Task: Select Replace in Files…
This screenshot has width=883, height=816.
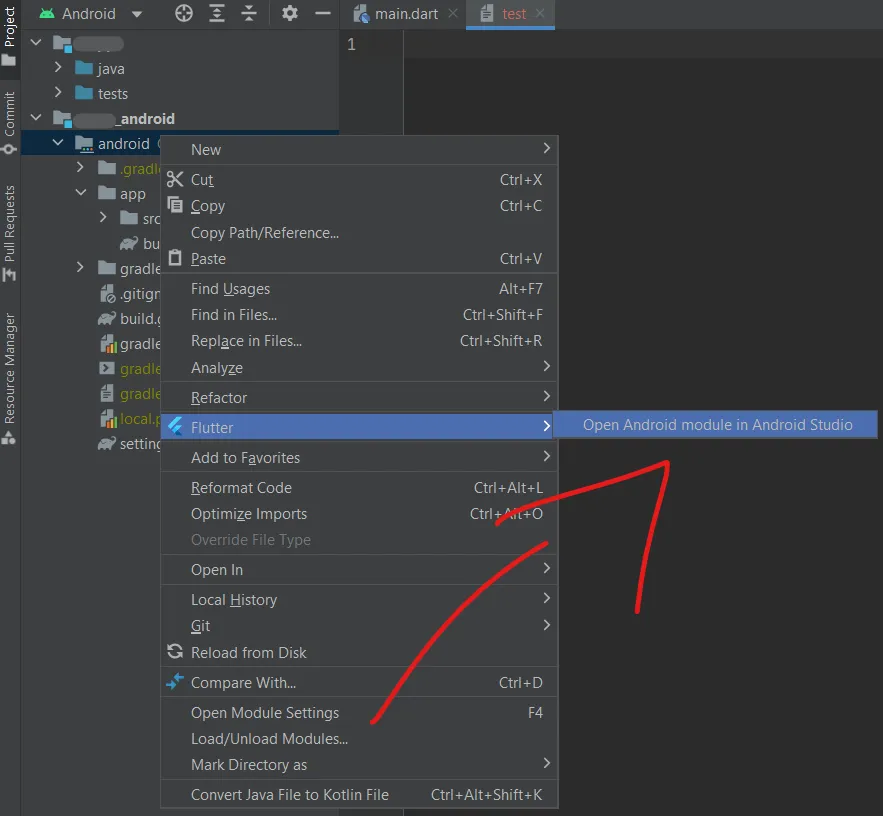Action: [x=359, y=340]
